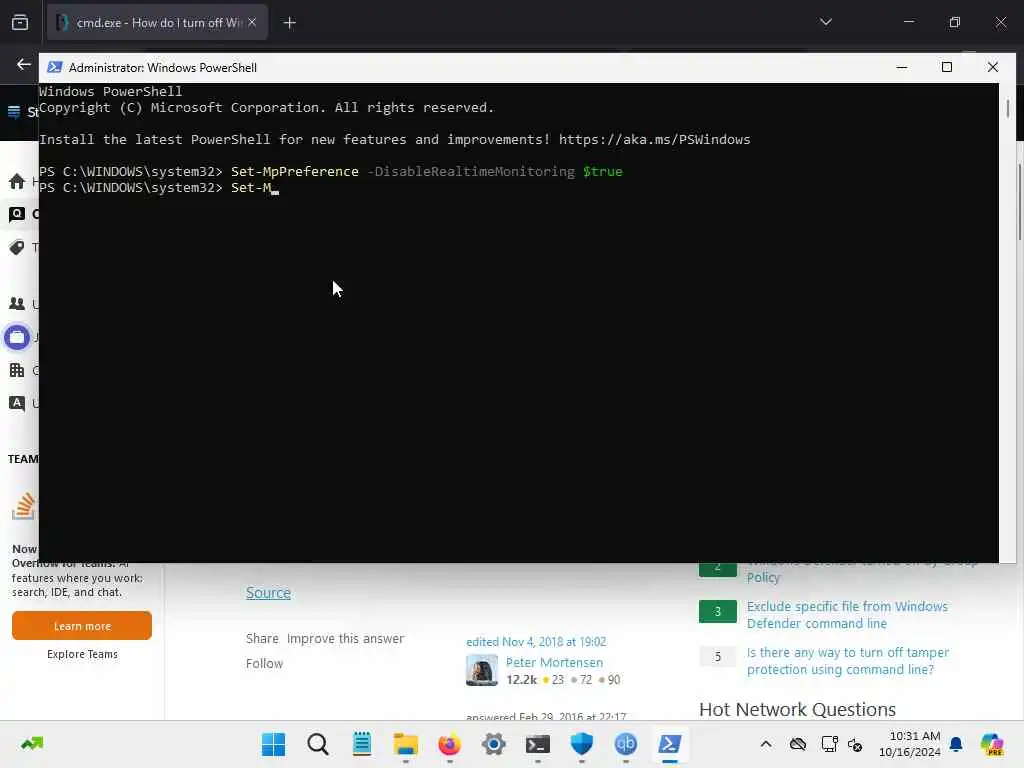
Task: Click the letter A icon in sidebar
Action: (17, 403)
